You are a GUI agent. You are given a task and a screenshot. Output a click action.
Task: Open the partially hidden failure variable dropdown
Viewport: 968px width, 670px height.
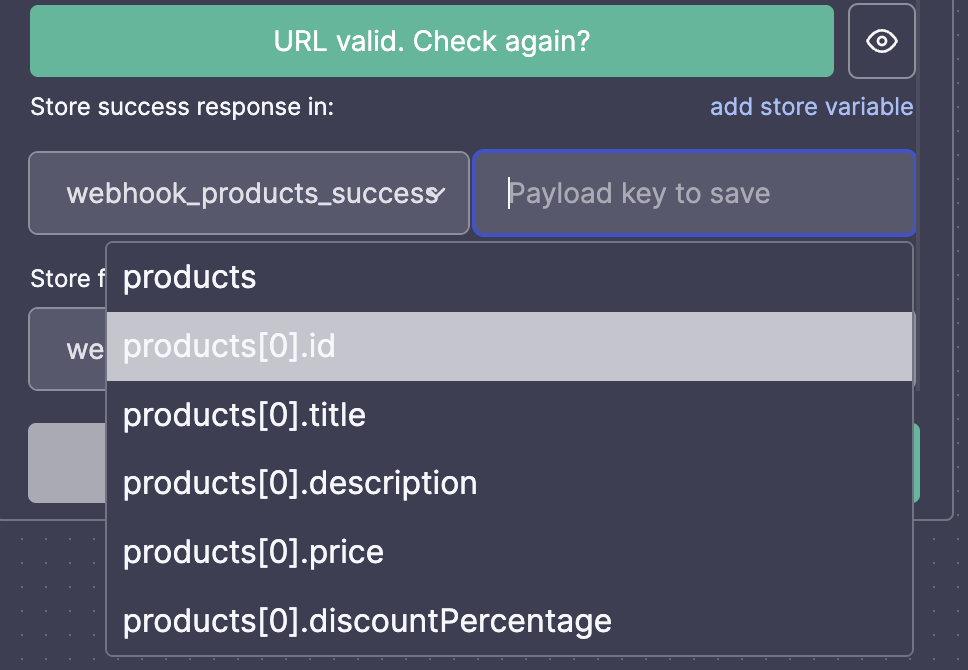point(67,349)
